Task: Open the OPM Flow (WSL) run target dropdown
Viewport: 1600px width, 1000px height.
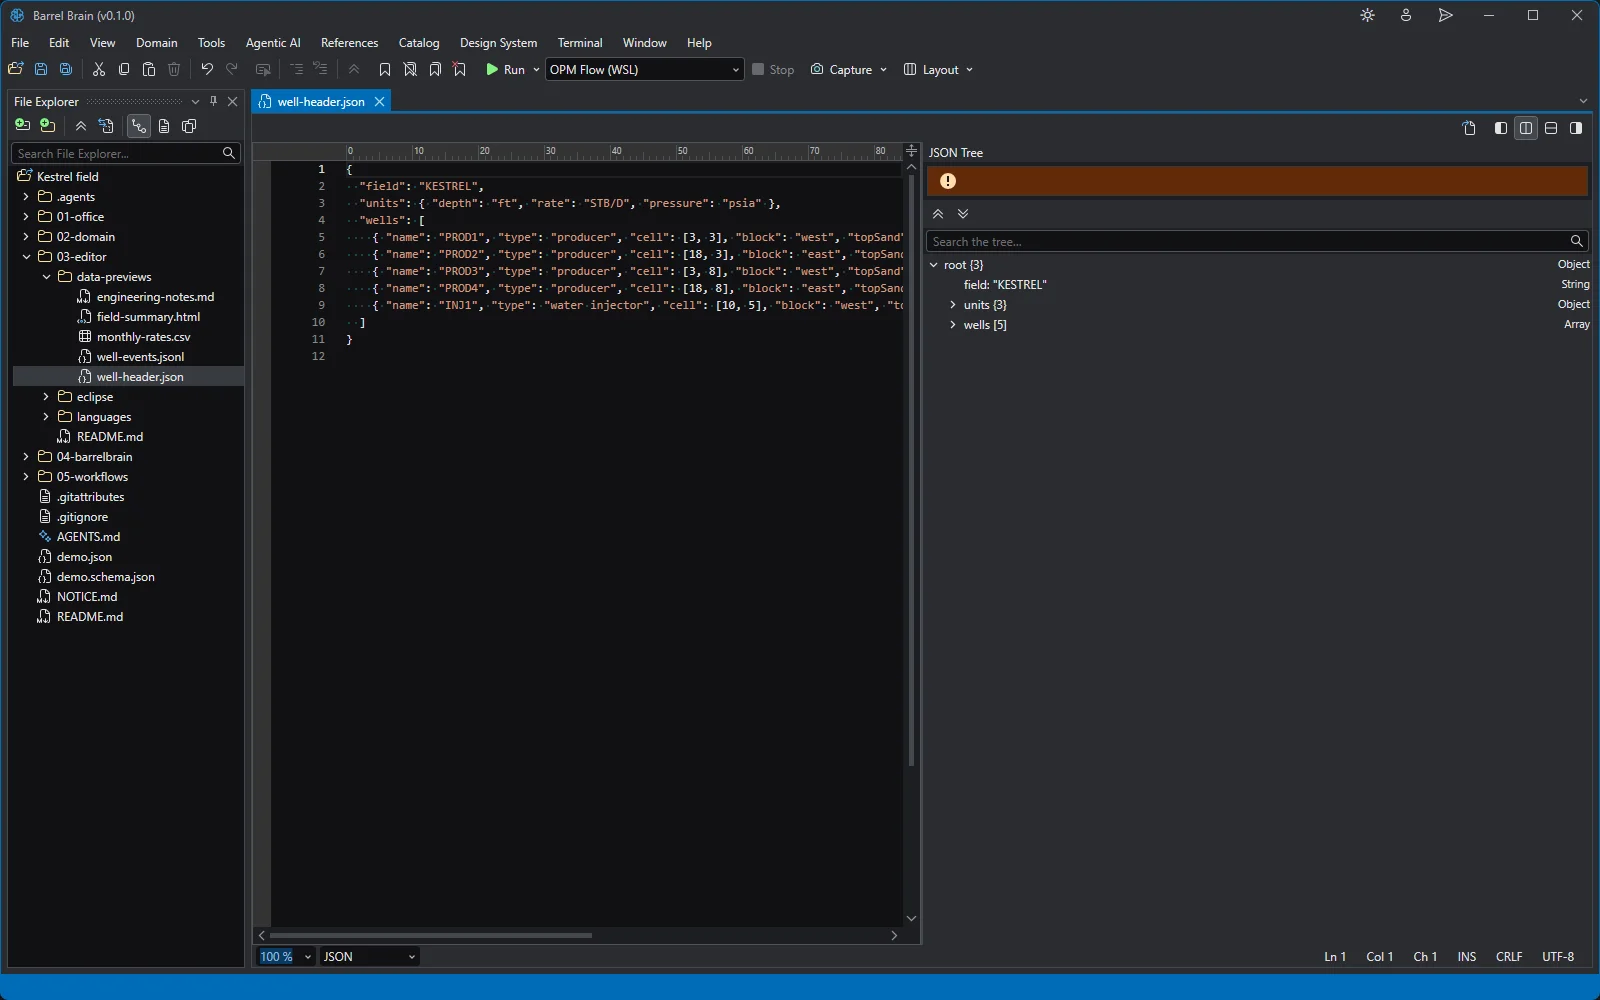Action: [x=644, y=69]
